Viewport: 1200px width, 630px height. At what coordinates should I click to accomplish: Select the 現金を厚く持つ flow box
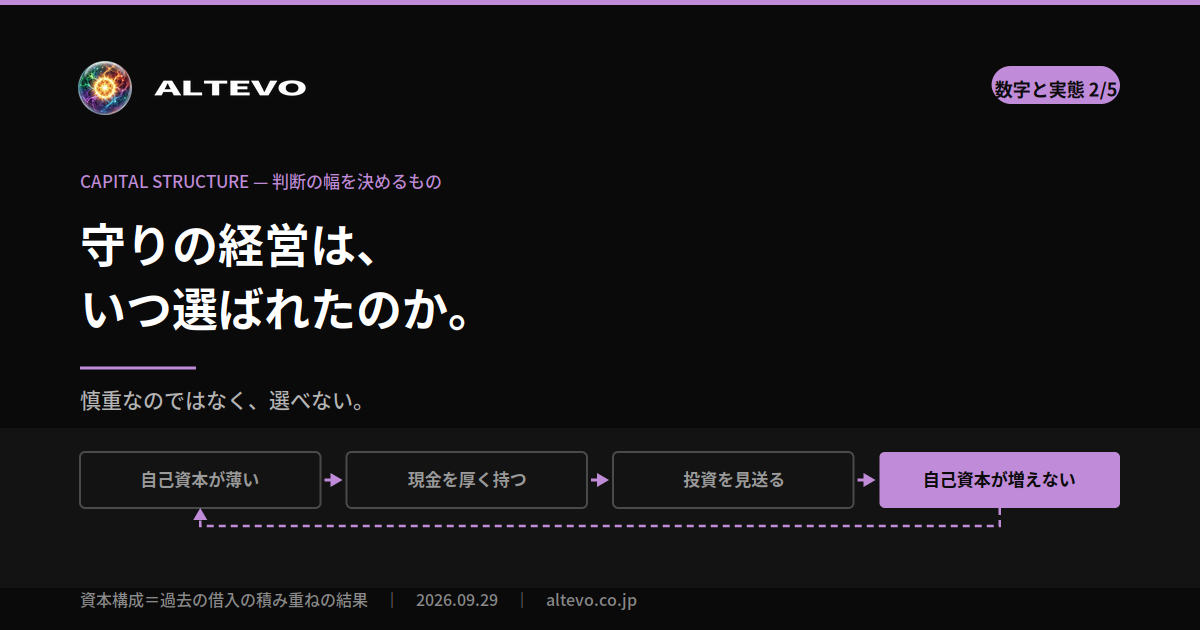coord(467,480)
